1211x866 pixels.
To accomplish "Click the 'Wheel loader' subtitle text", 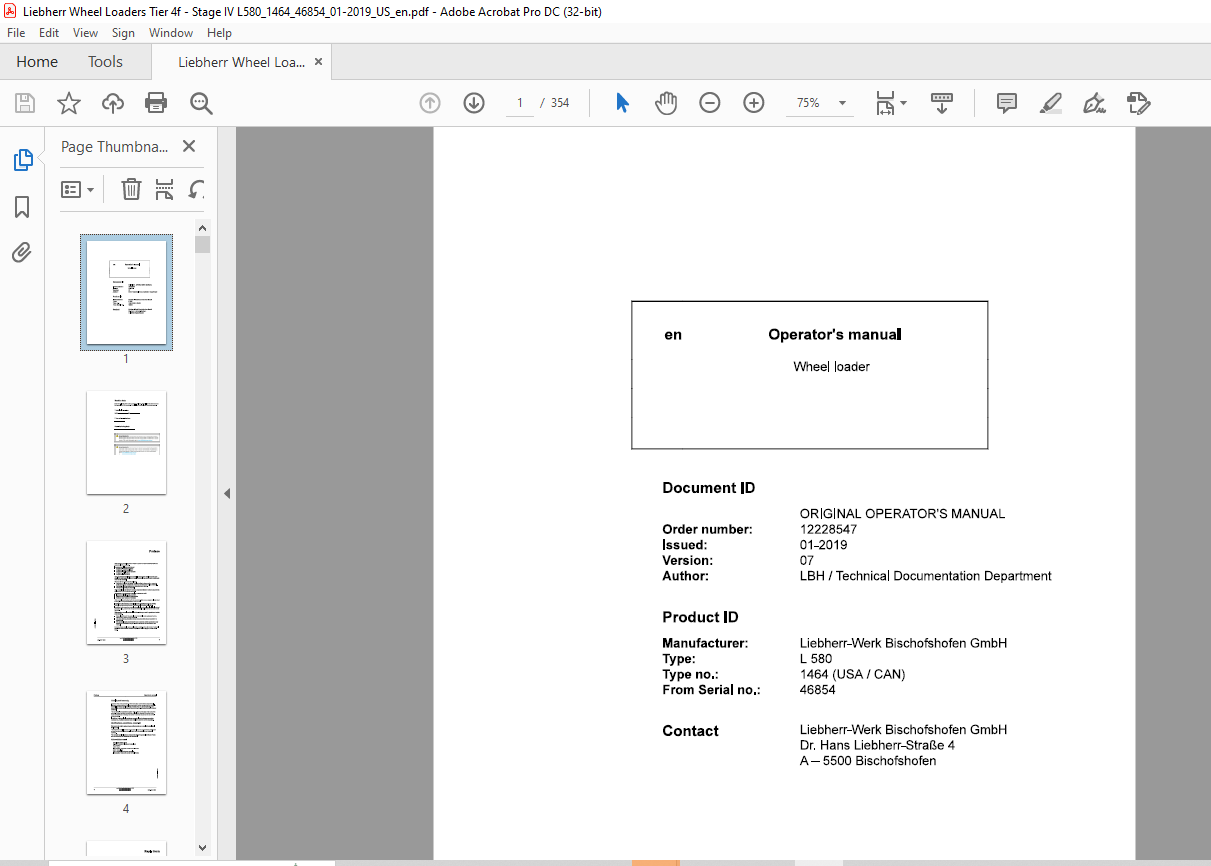I will [x=831, y=366].
